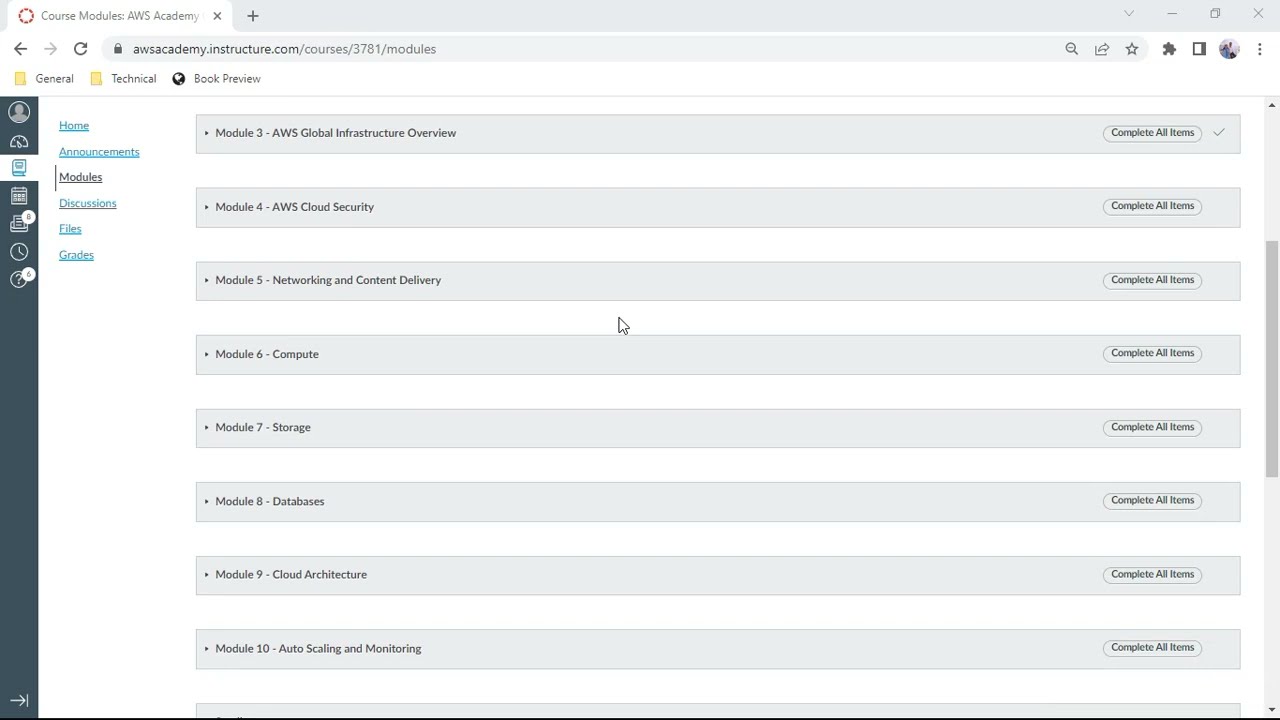Open the Inbox icon with badge
This screenshot has height=720, width=1280.
point(19,223)
